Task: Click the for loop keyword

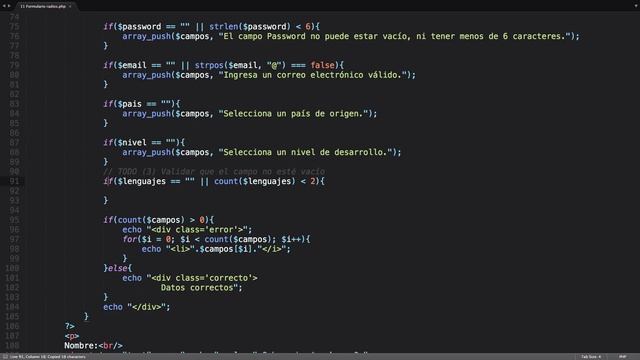Action: coord(129,239)
